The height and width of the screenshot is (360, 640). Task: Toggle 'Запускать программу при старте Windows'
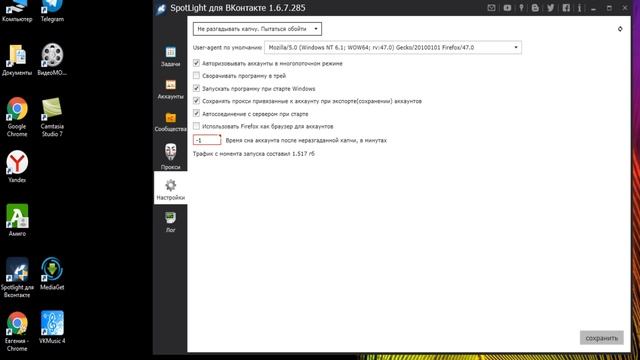coord(196,88)
